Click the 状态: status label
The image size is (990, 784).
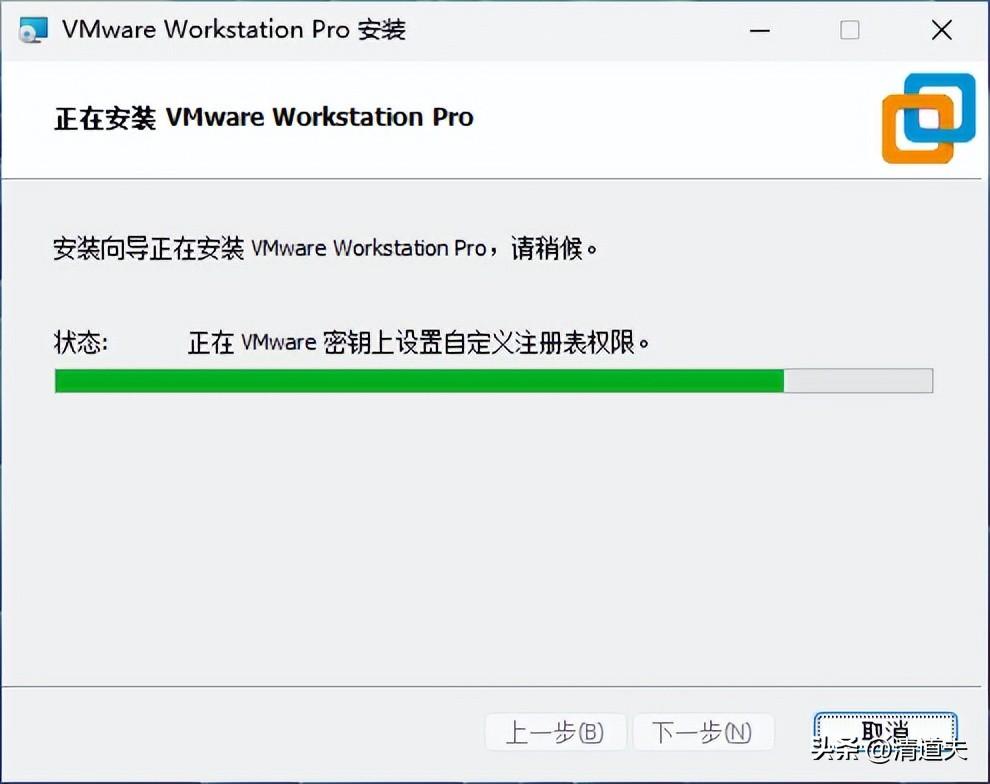81,343
